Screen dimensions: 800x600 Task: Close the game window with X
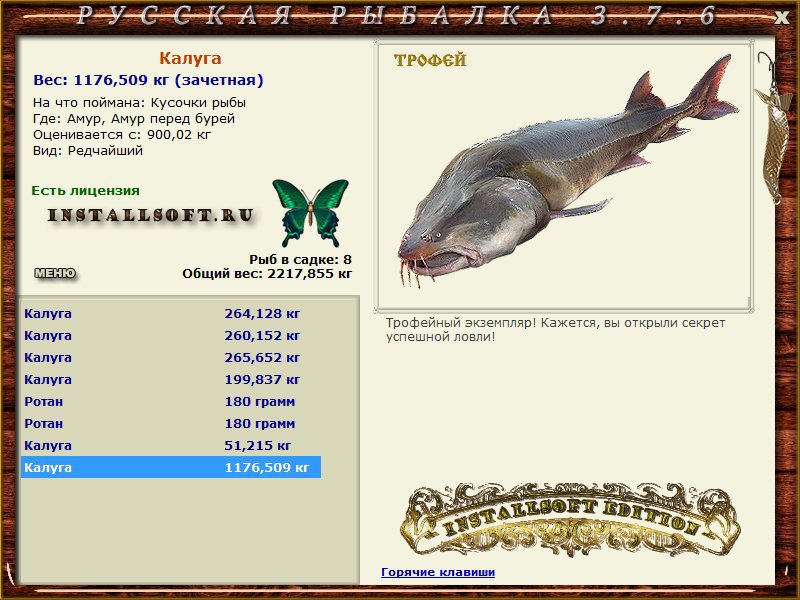[781, 17]
